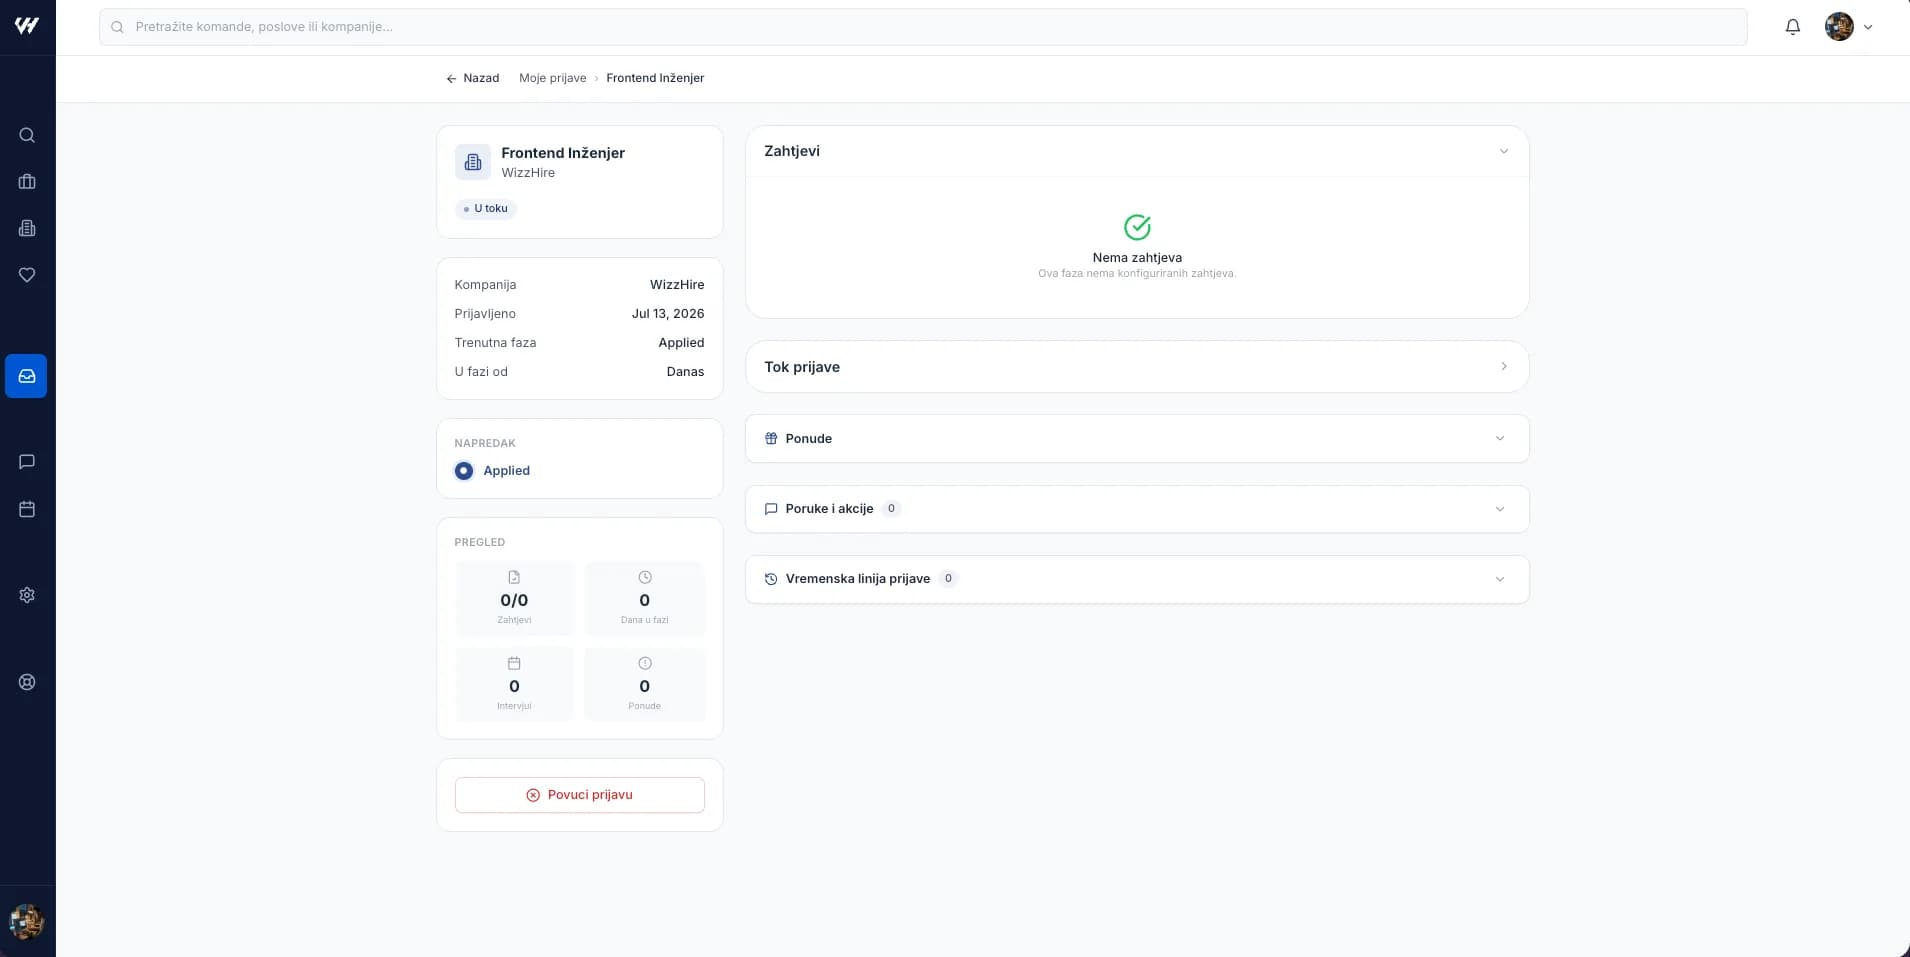
Task: Click the clock icon above Dana u fazi
Action: click(645, 577)
